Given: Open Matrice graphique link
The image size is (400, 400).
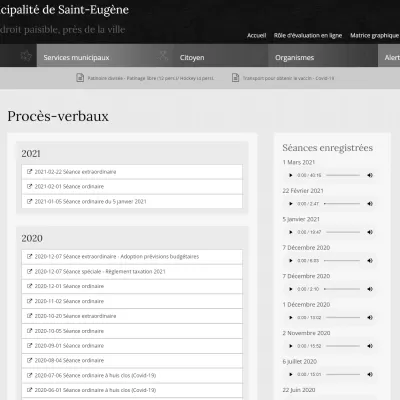Looking at the screenshot, I should pos(374,35).
